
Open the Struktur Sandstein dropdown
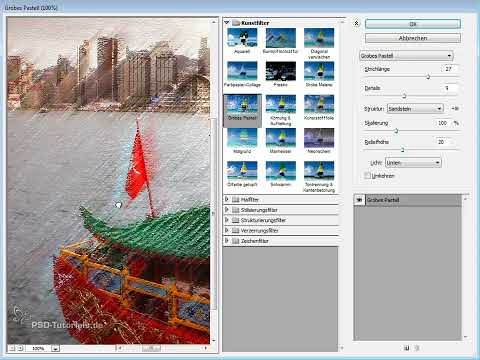coord(415,109)
